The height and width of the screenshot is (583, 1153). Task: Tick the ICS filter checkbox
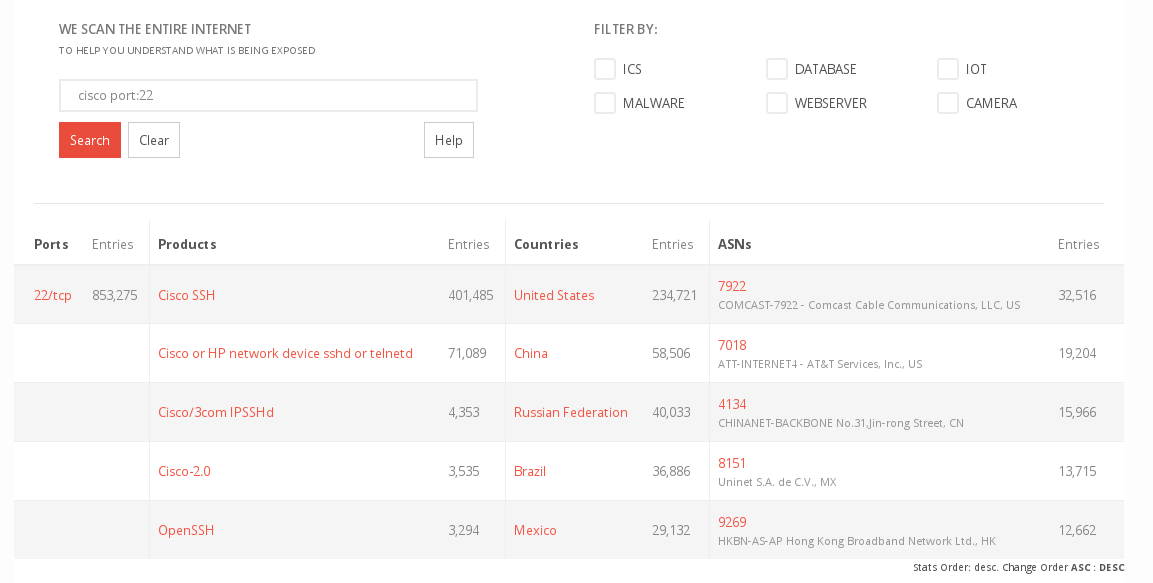605,69
